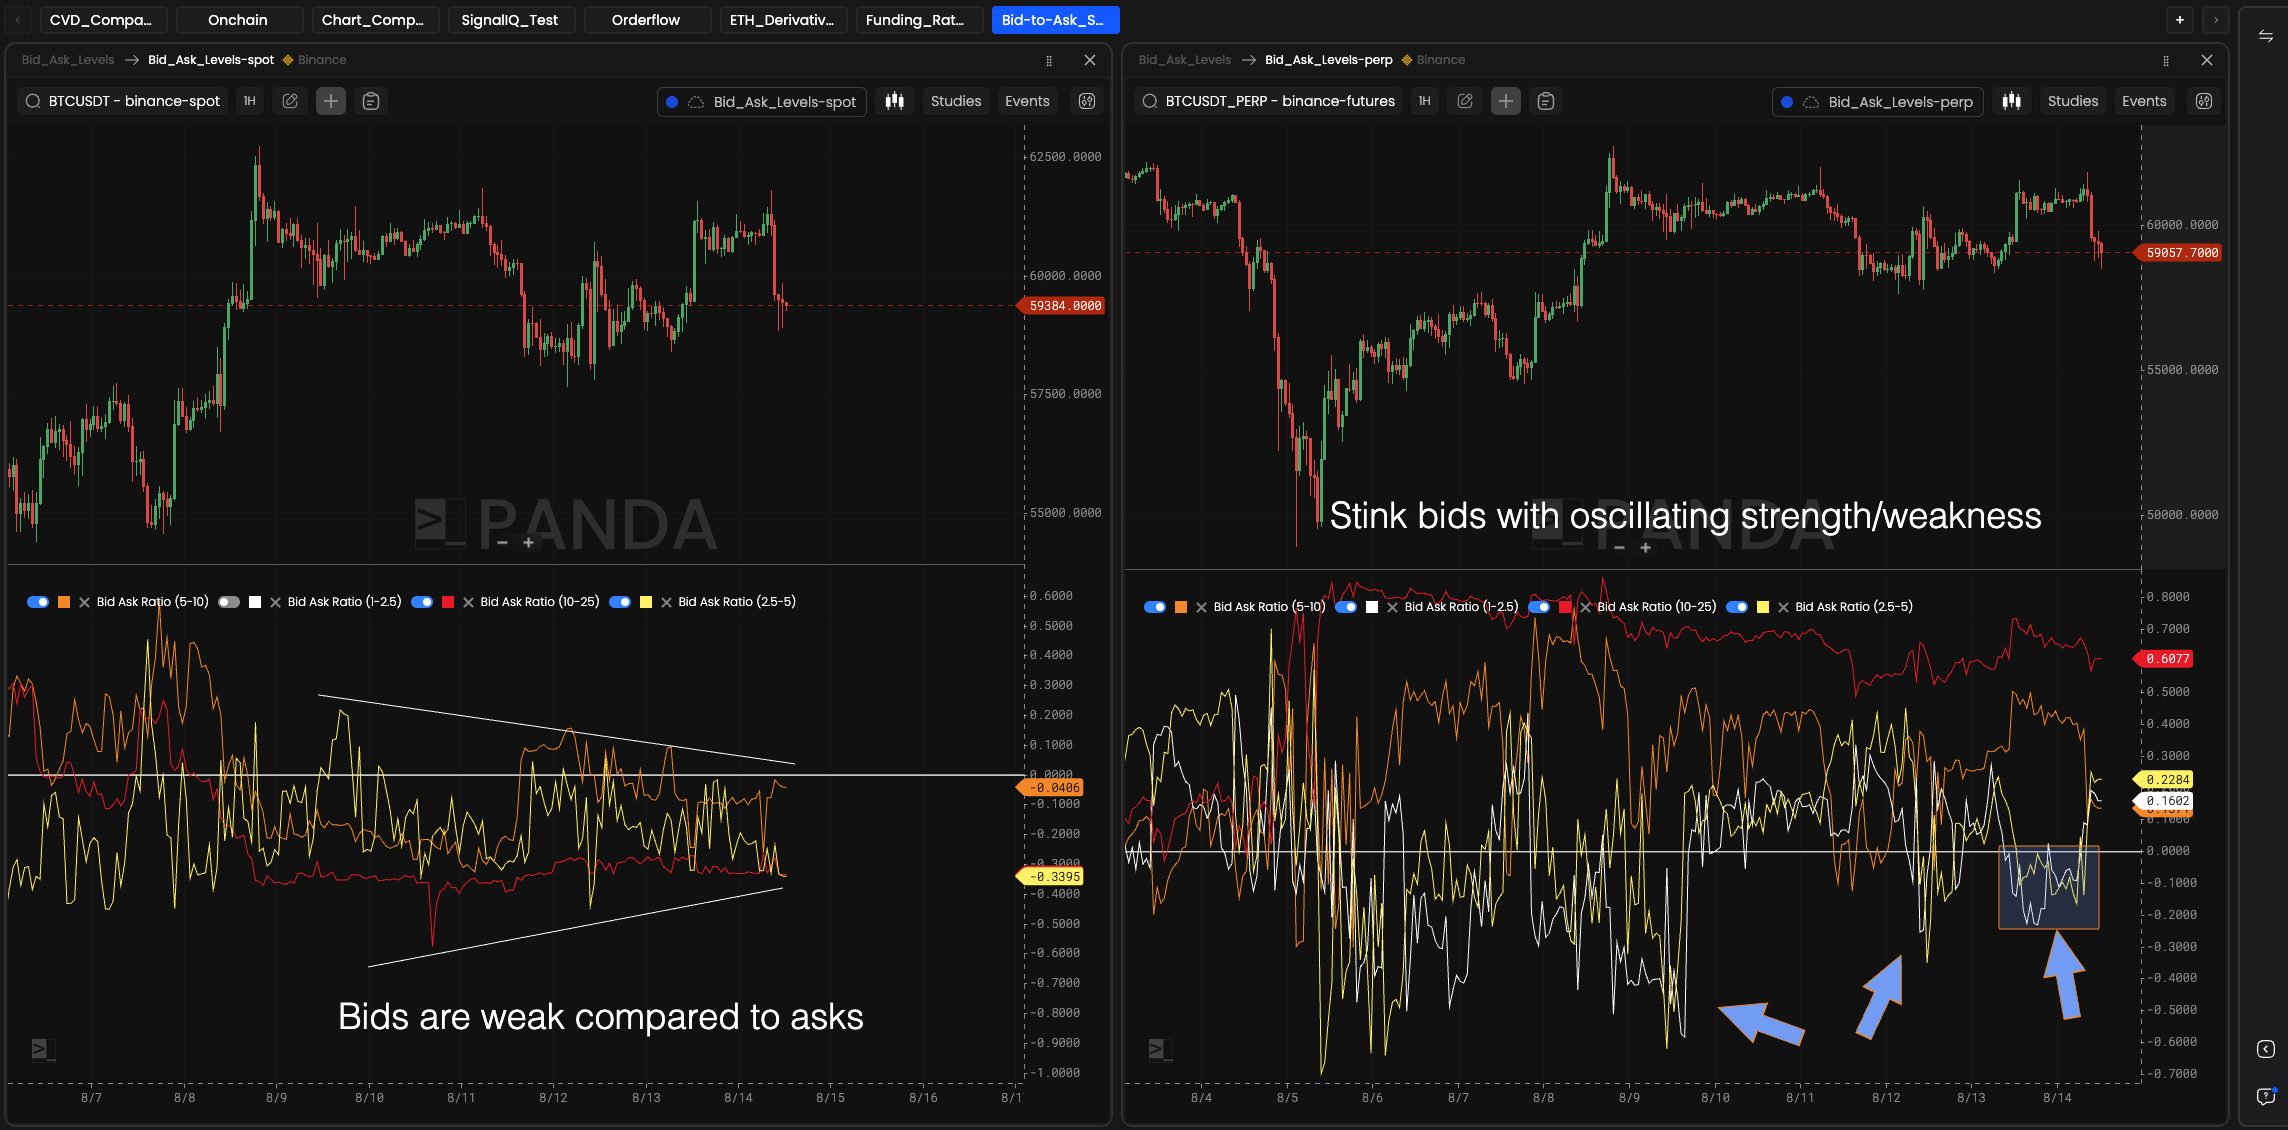This screenshot has width=2288, height=1130.
Task: Click the edit pencil icon in perp panel
Action: (x=1465, y=101)
